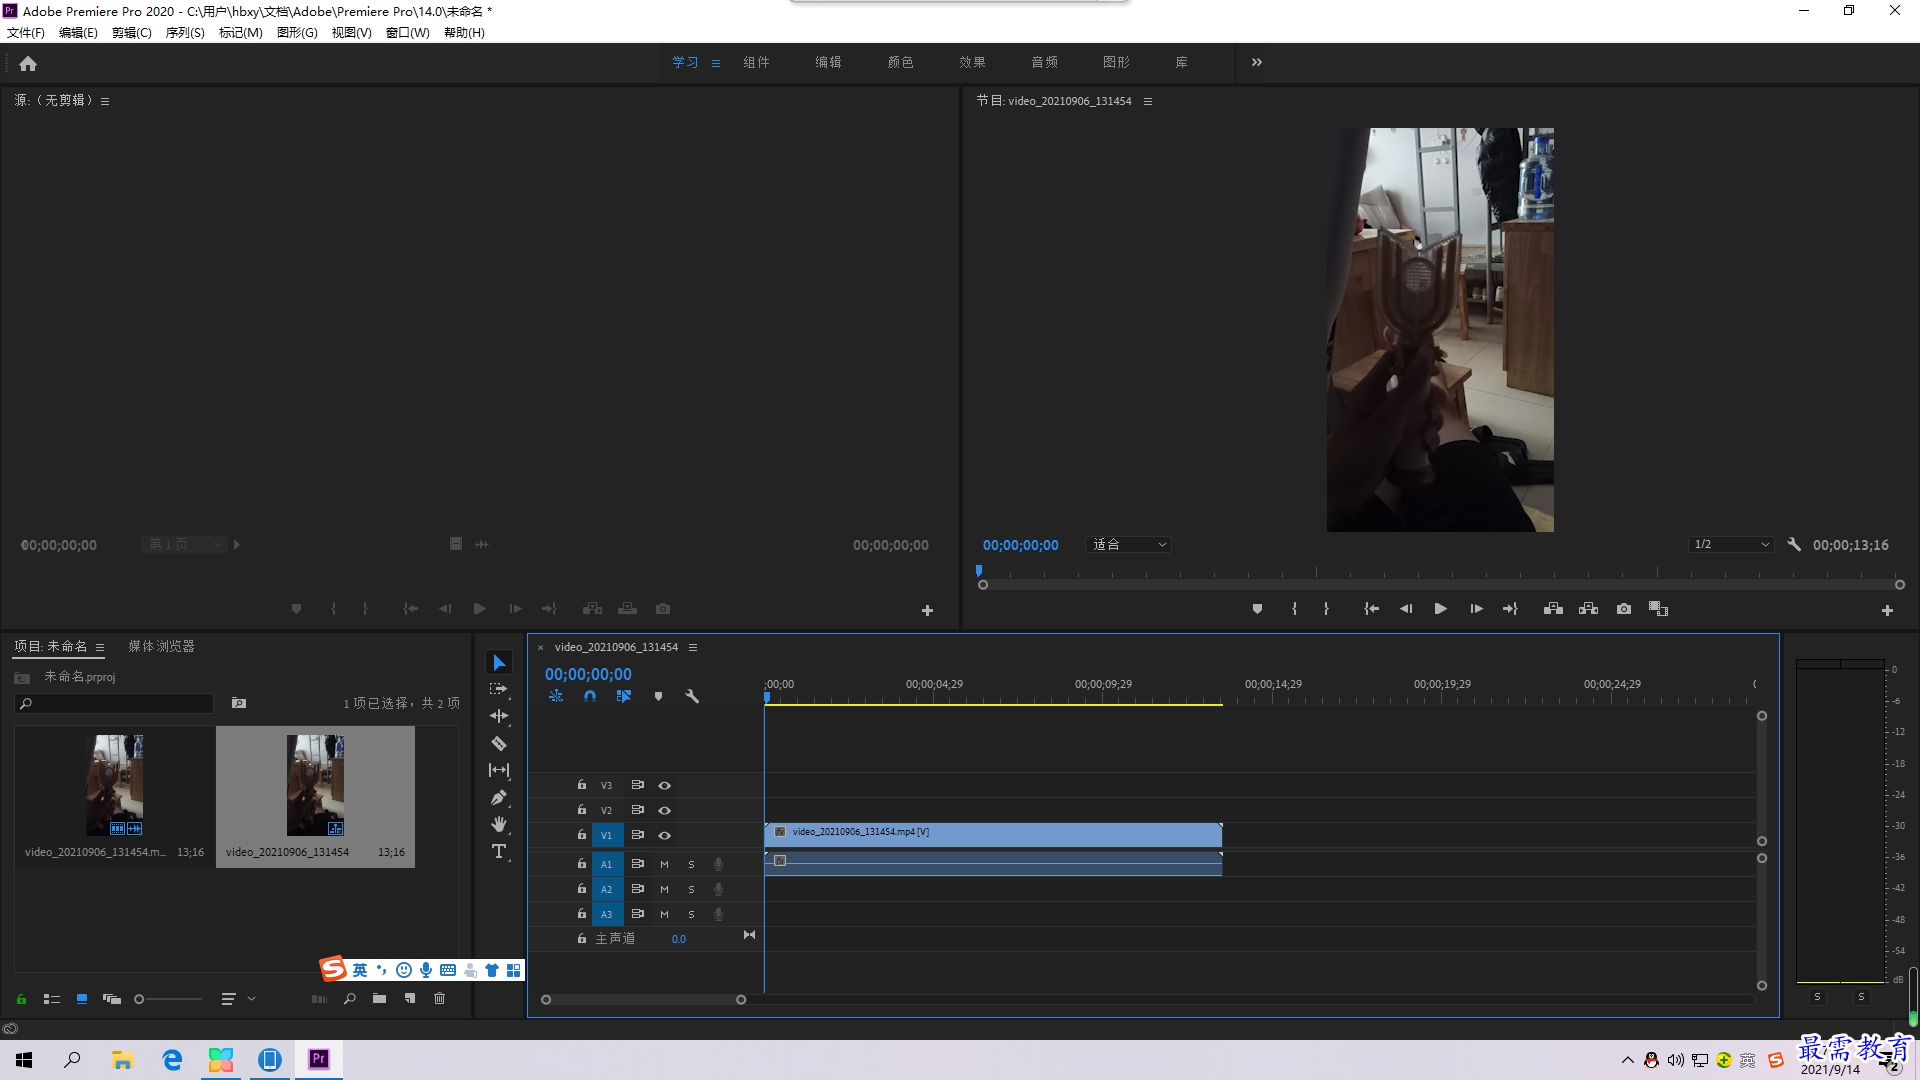Image resolution: width=1920 pixels, height=1080 pixels.
Task: Toggle V3 track output eye
Action: pyautogui.click(x=664, y=786)
